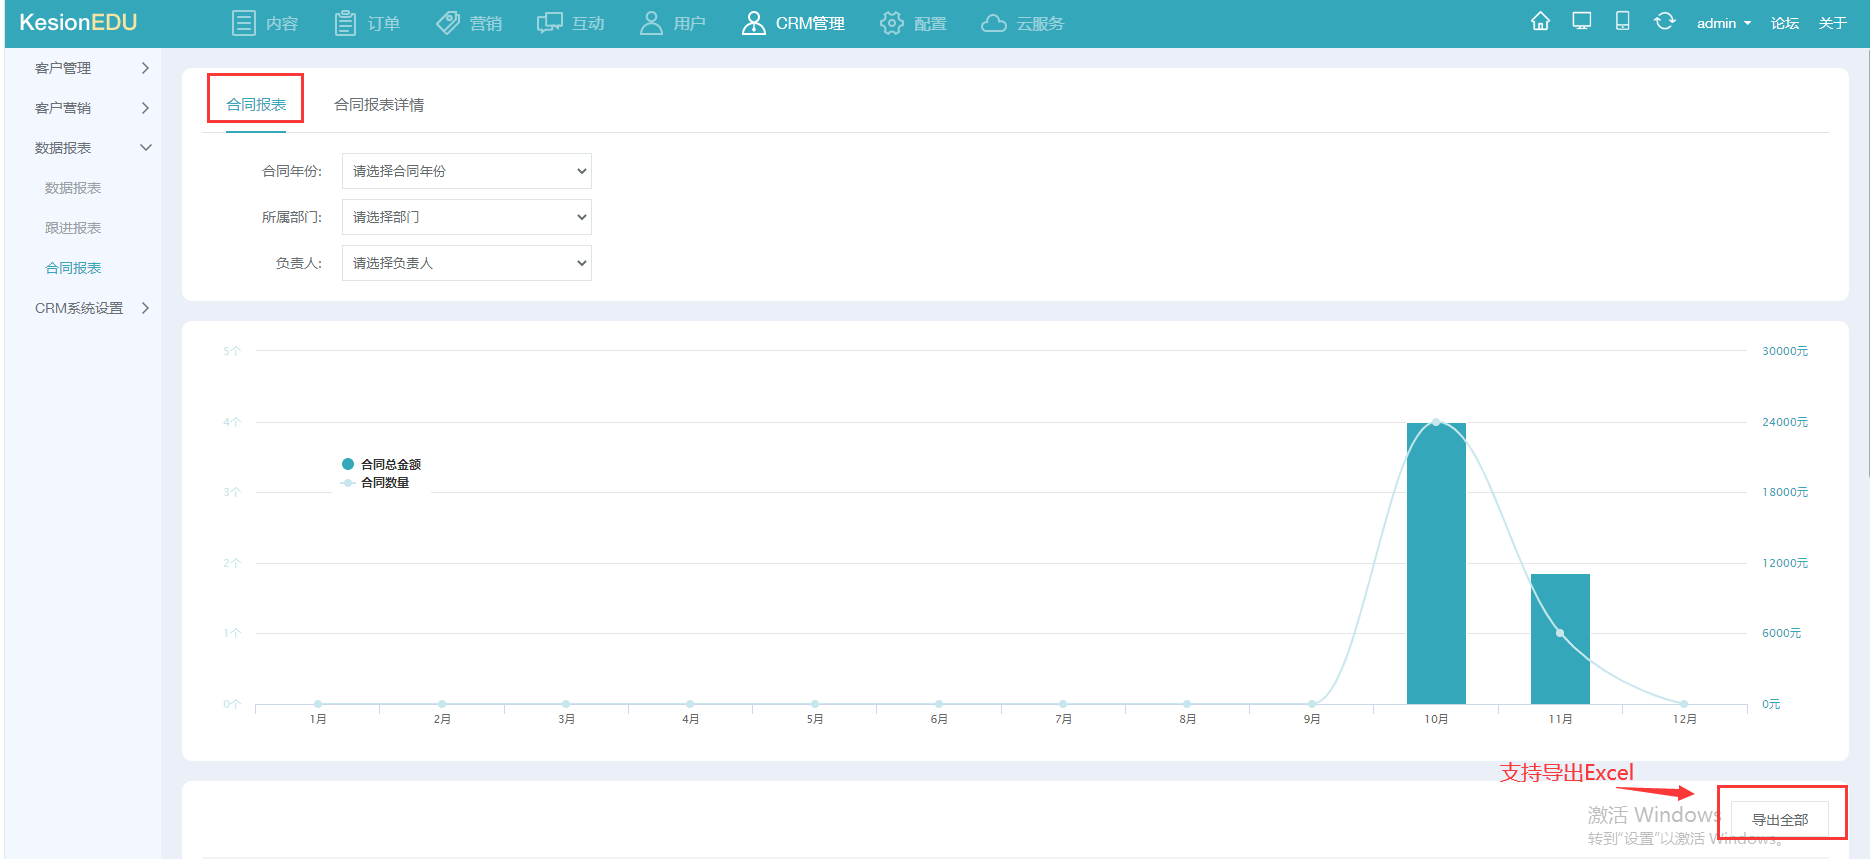The image size is (1870, 859).
Task: Toggle 合同数量 legend series
Action: click(375, 482)
